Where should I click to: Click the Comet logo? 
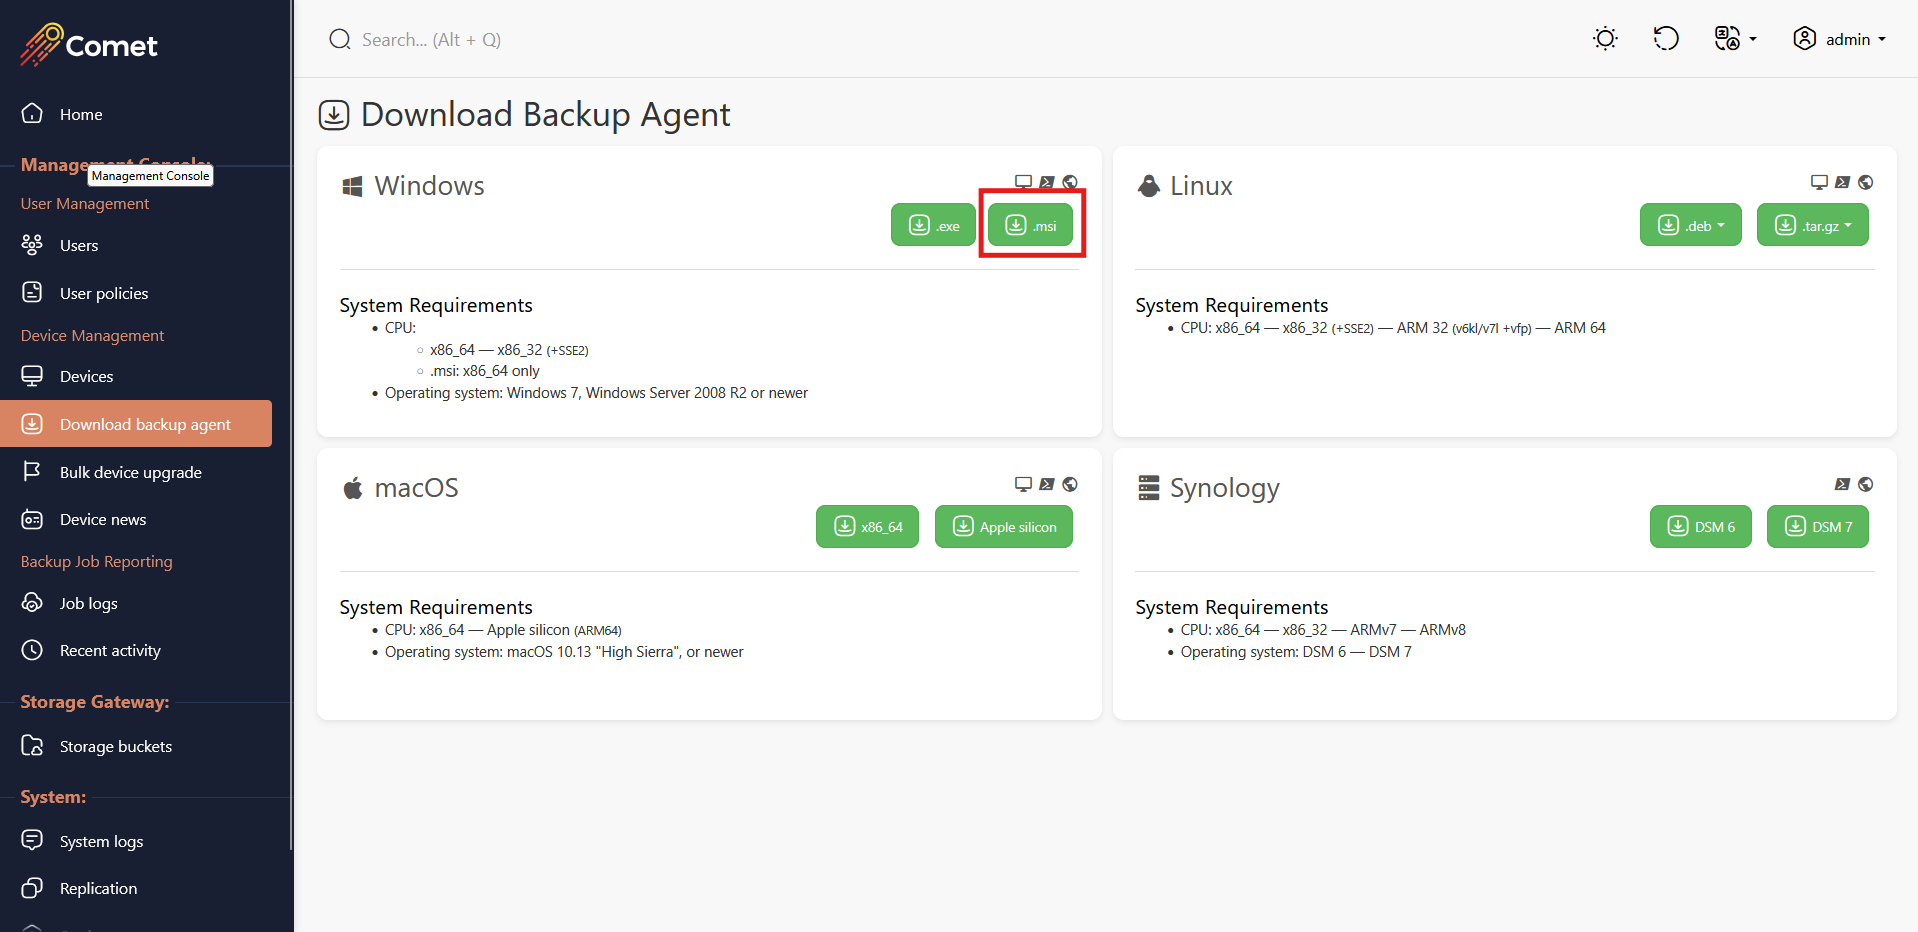(89, 45)
